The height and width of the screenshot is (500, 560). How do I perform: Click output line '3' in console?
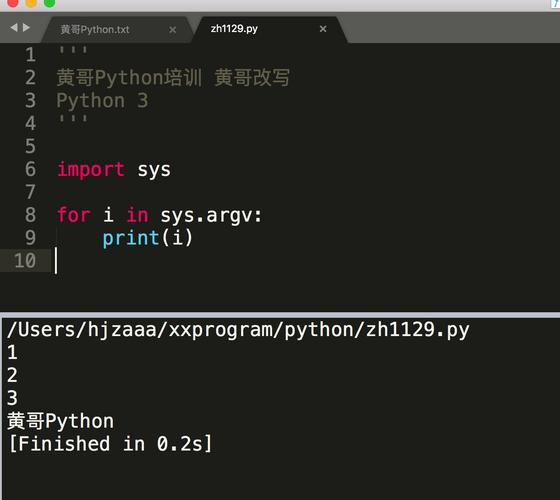(x=12, y=398)
